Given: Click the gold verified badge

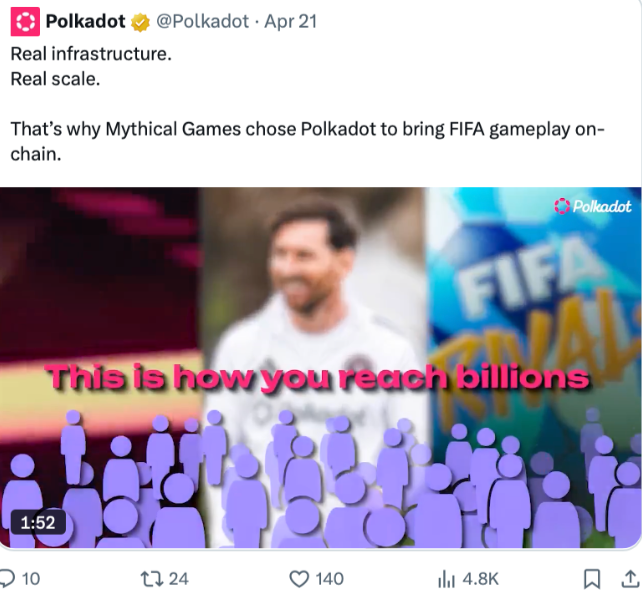Looking at the screenshot, I should 140,22.
